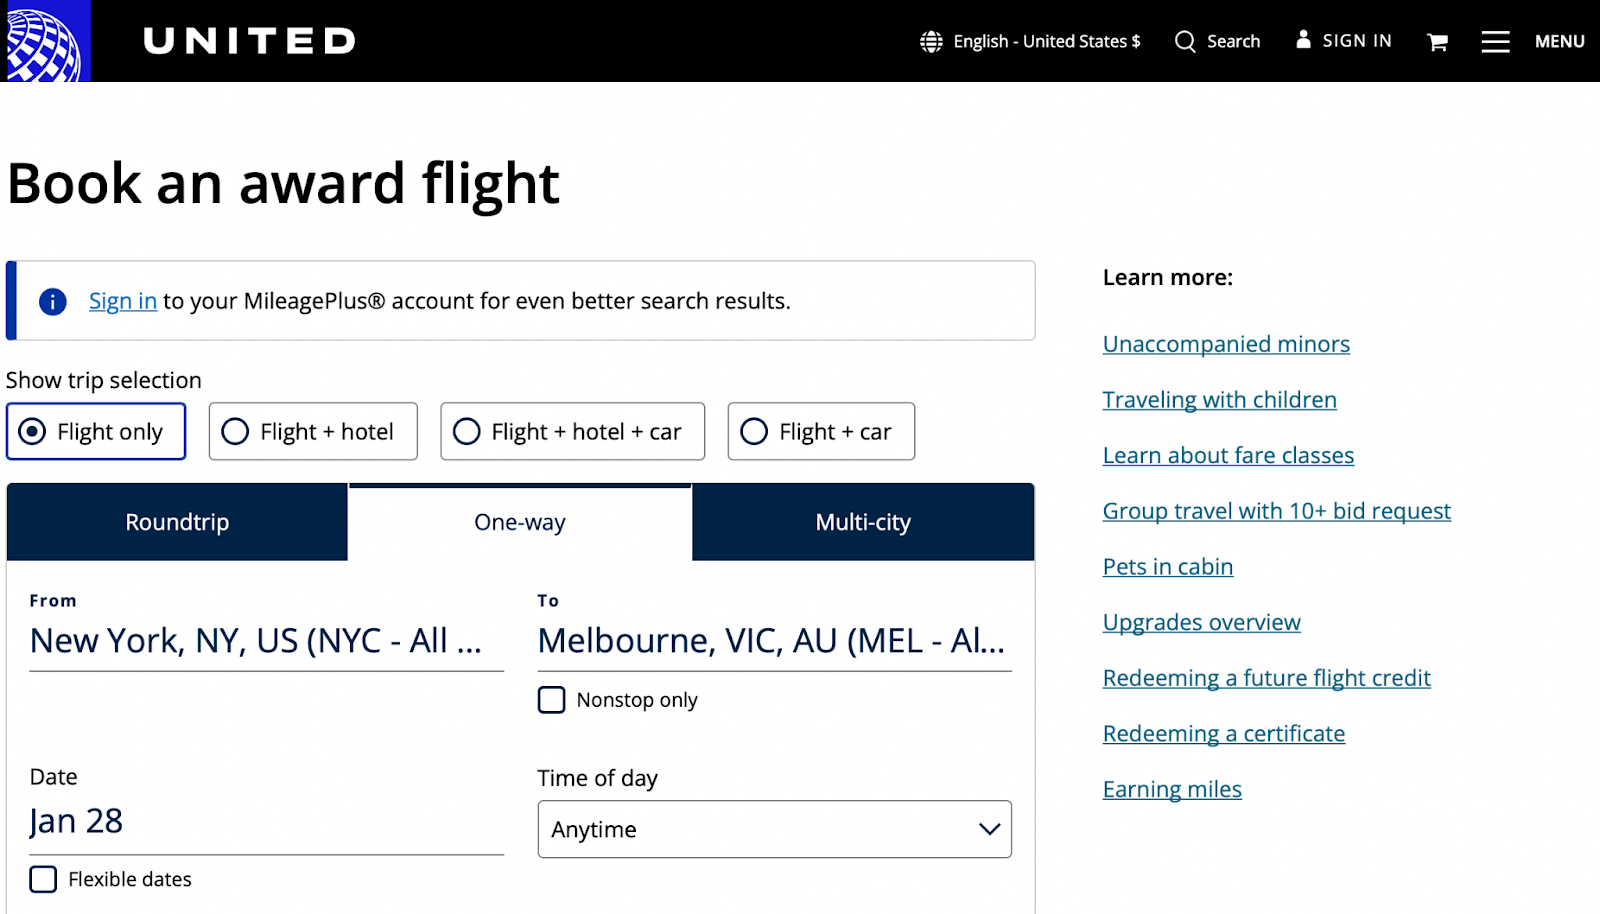Click the magnifying glass search icon

point(1185,41)
